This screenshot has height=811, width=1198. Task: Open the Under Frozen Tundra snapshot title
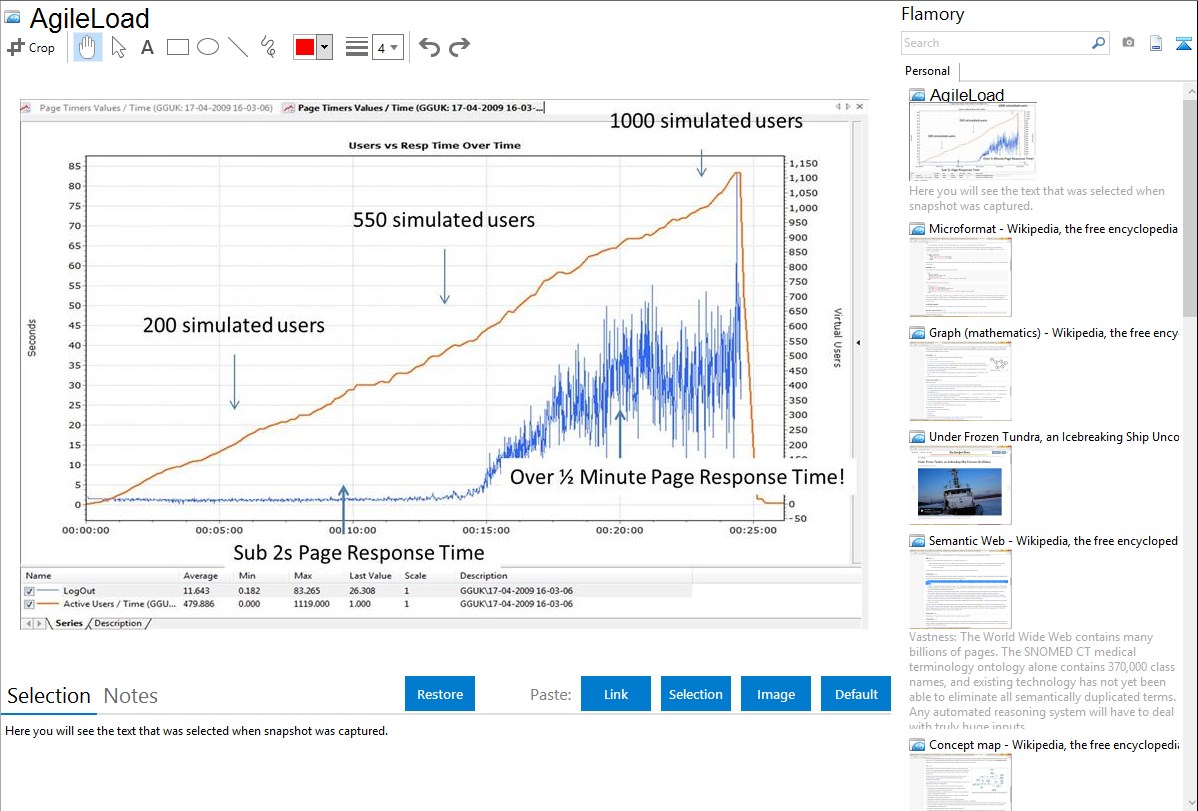[1054, 436]
